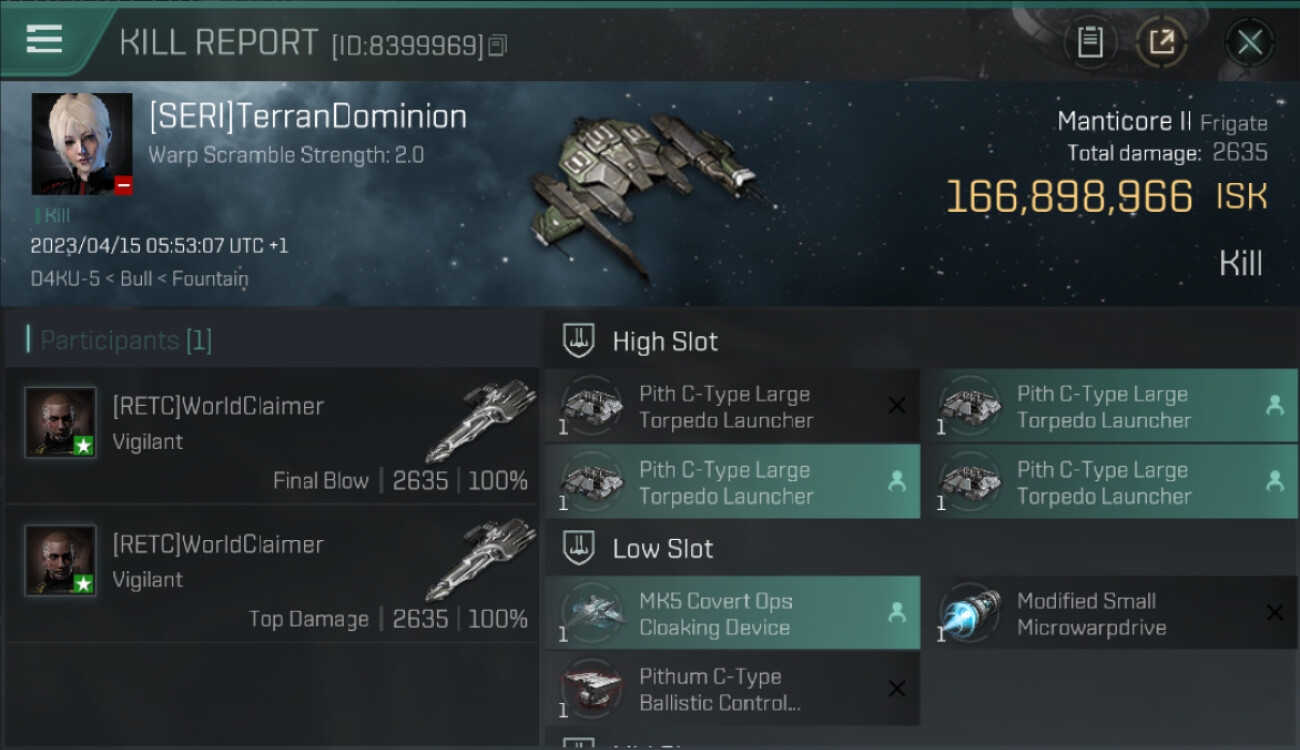Select the MK5 Covert Ops Cloaking Device
1300x750 pixels.
(732, 614)
